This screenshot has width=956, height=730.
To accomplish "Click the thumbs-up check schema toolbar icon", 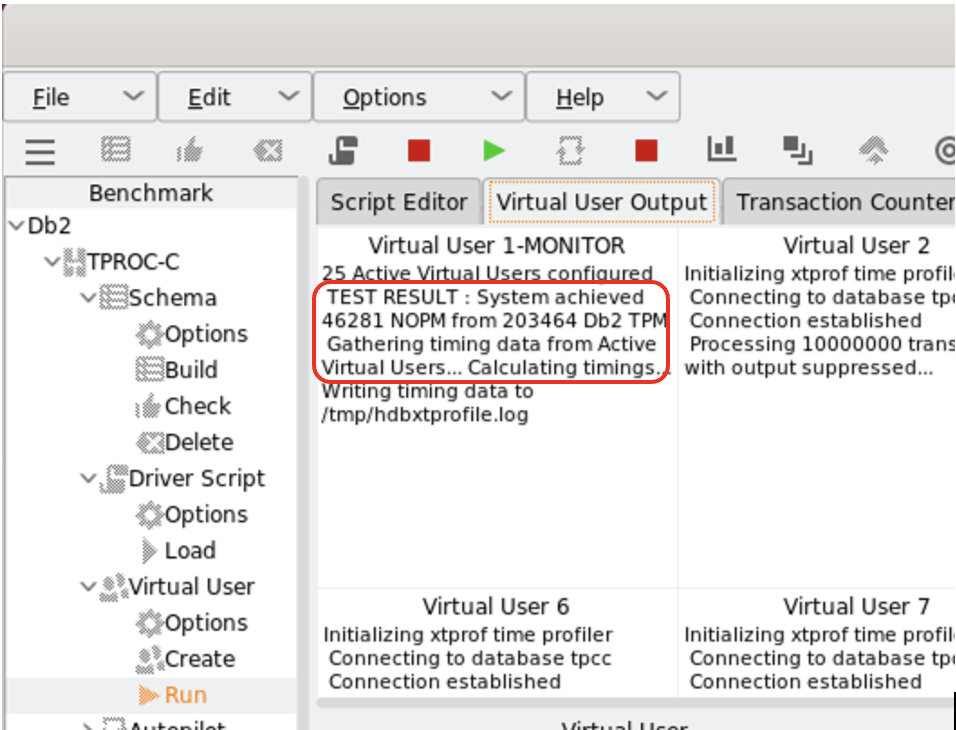I will (190, 150).
